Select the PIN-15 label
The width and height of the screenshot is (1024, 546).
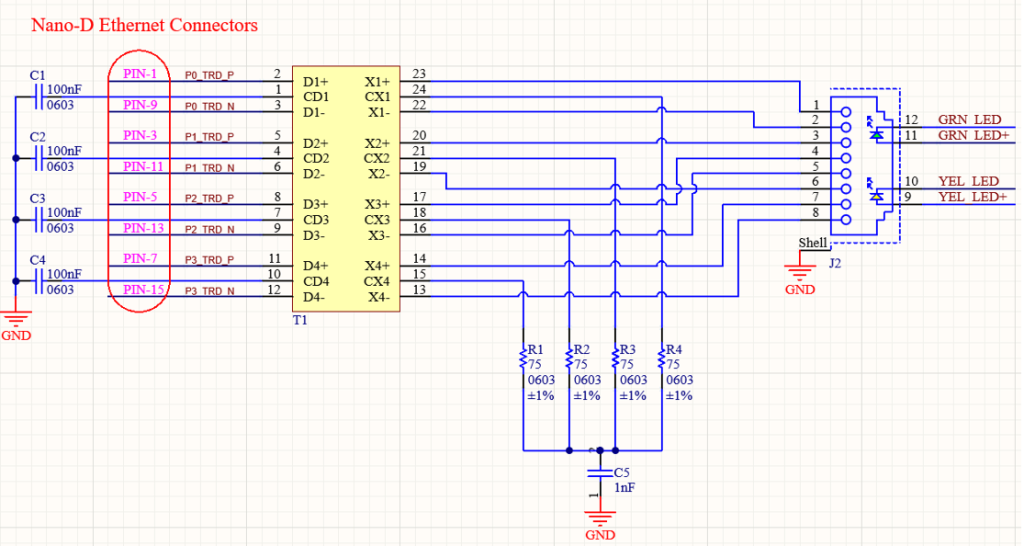click(143, 289)
